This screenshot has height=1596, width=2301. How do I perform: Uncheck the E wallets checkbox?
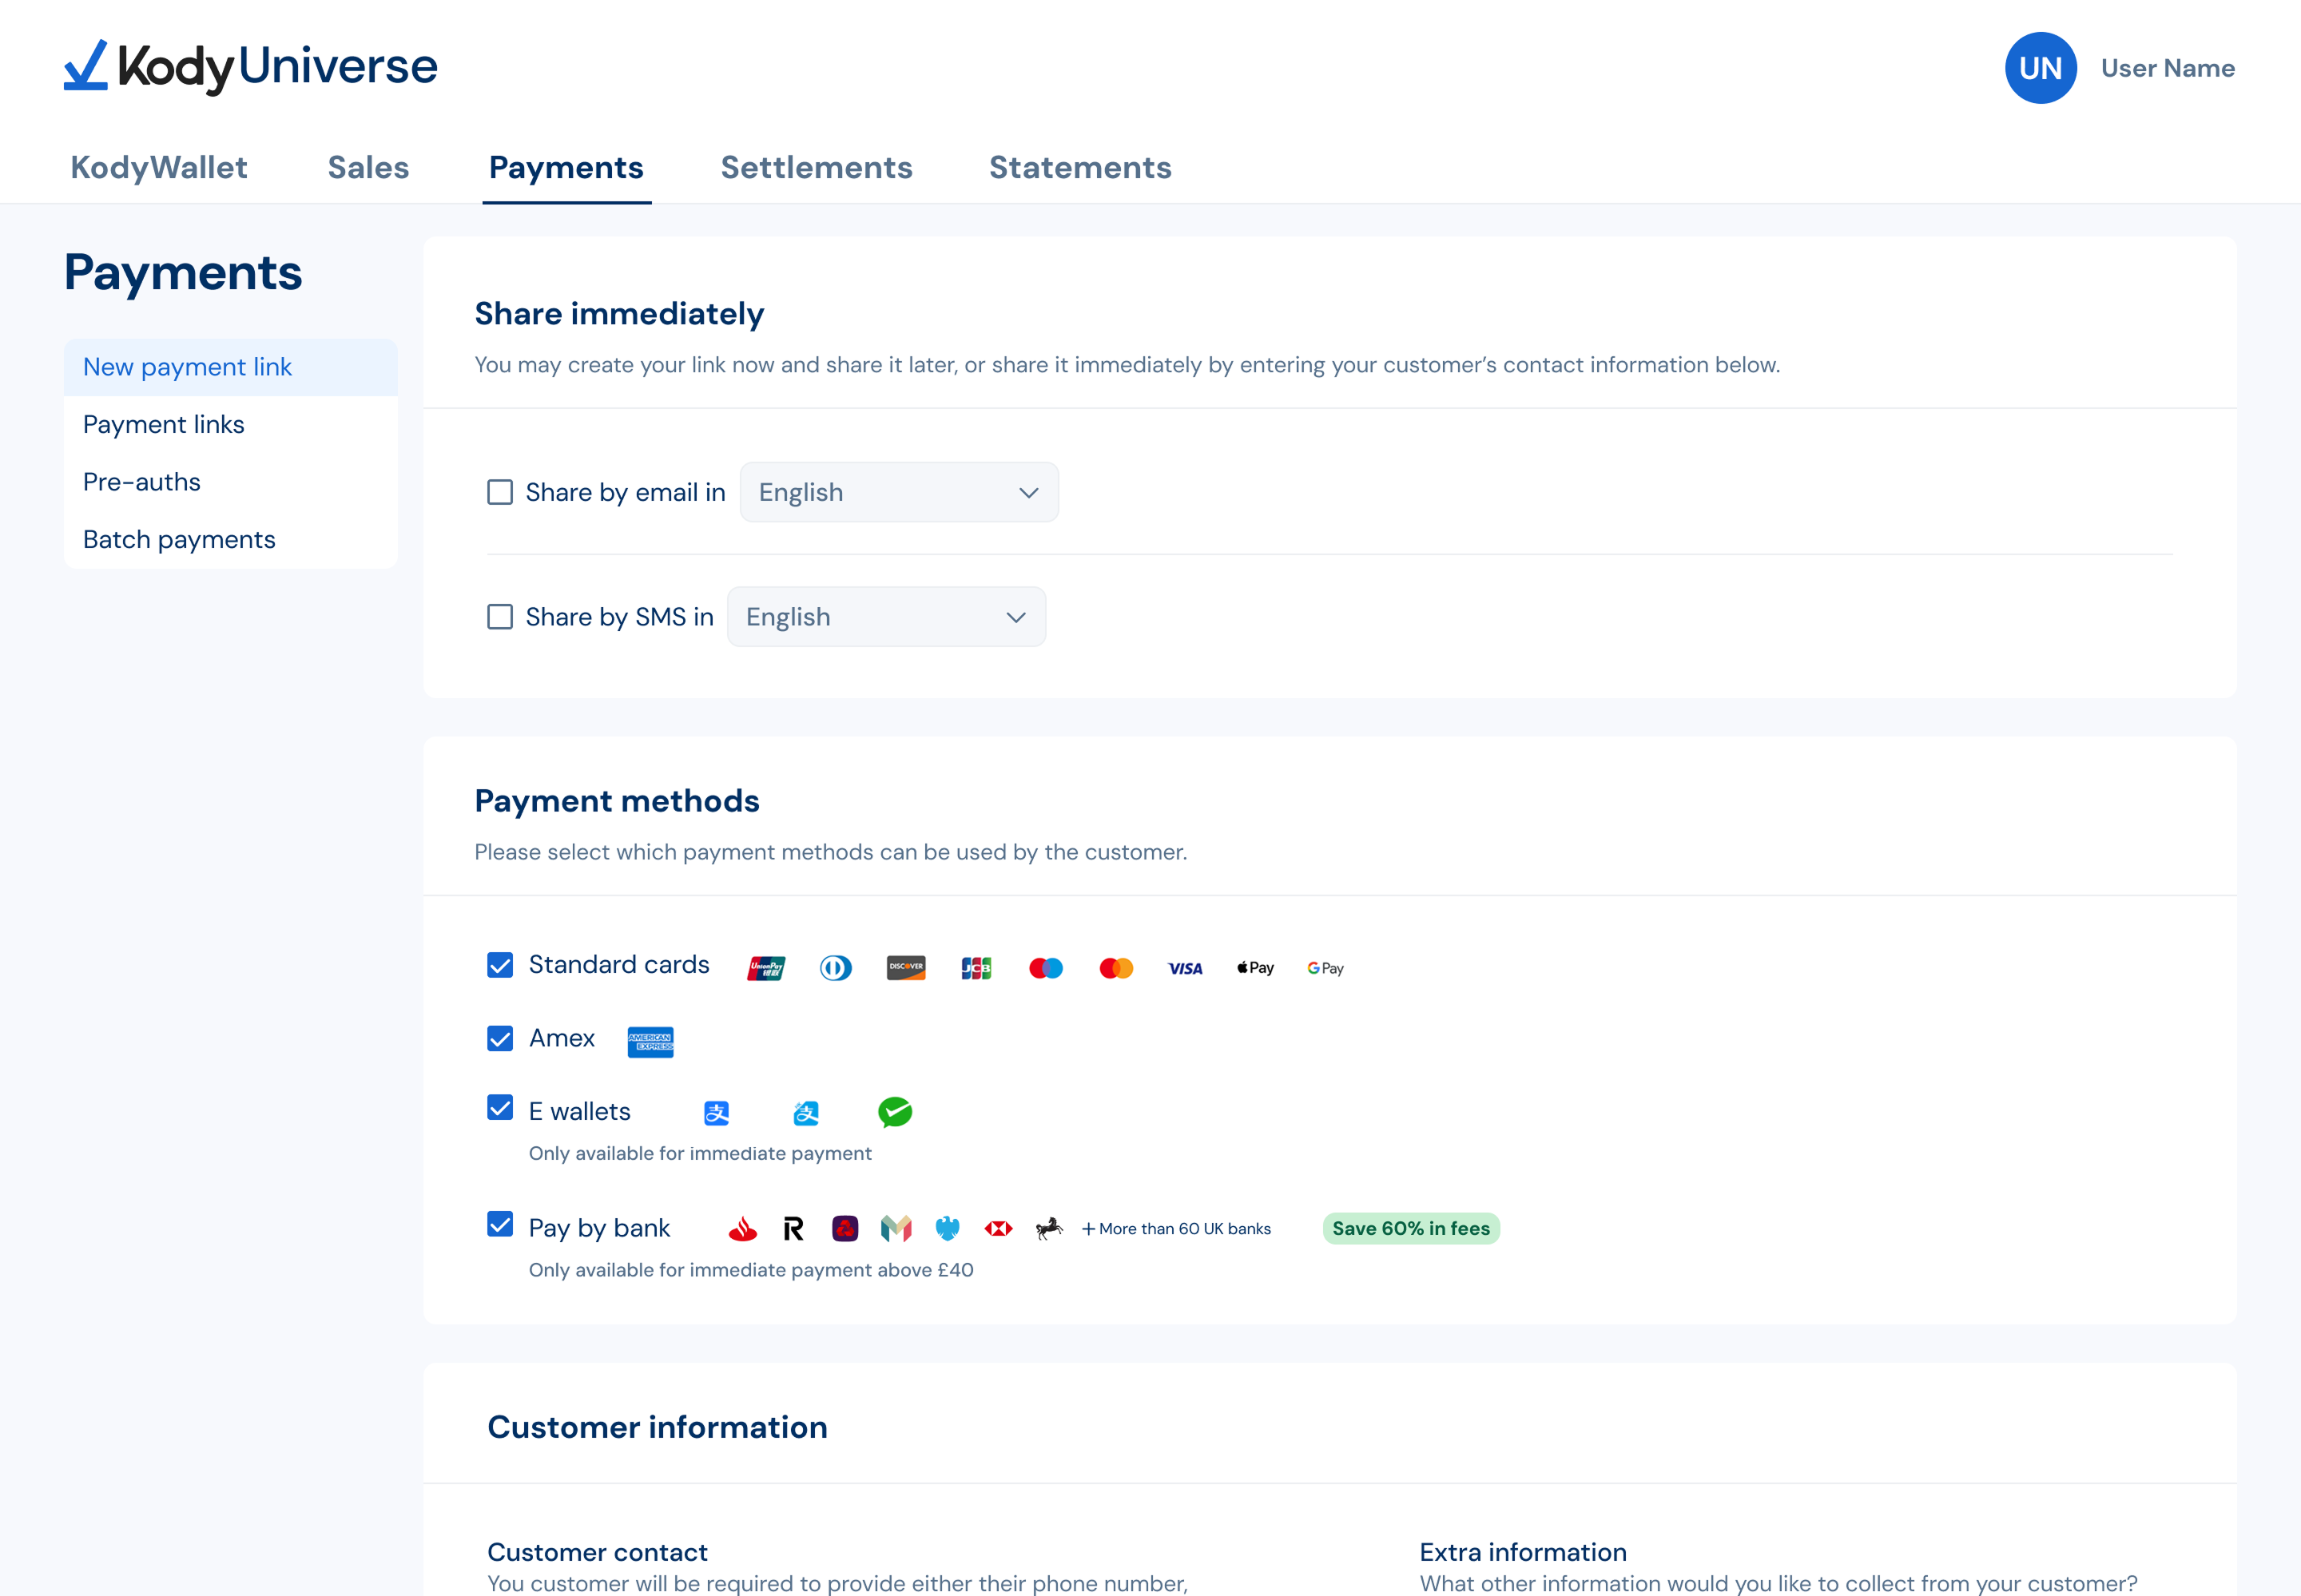(x=500, y=1108)
